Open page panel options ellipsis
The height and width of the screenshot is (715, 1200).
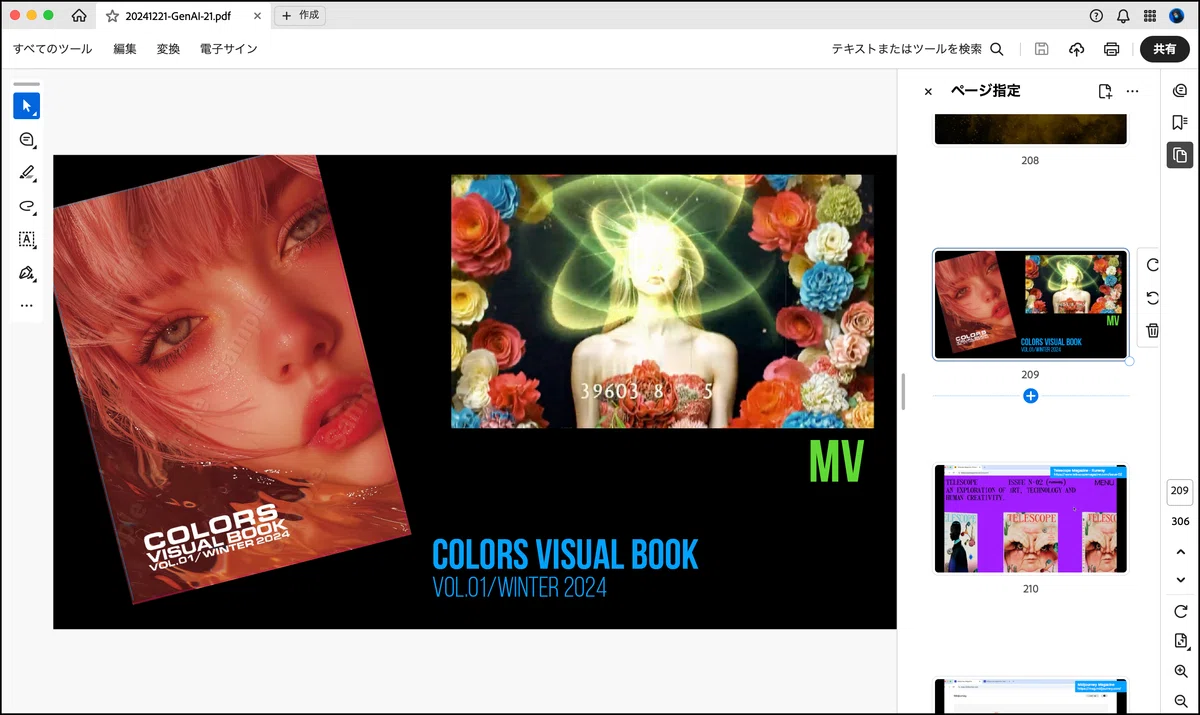click(x=1132, y=91)
